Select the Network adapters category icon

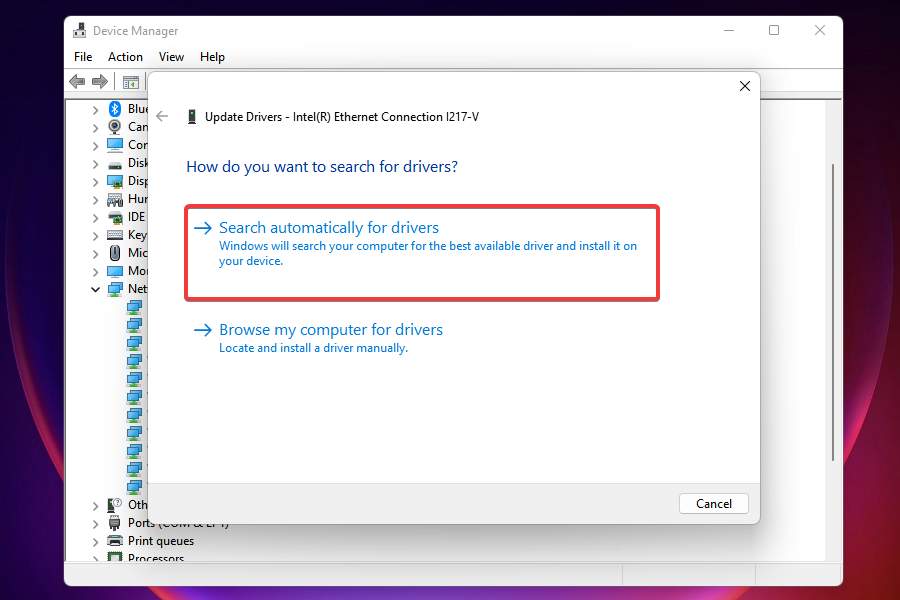115,289
